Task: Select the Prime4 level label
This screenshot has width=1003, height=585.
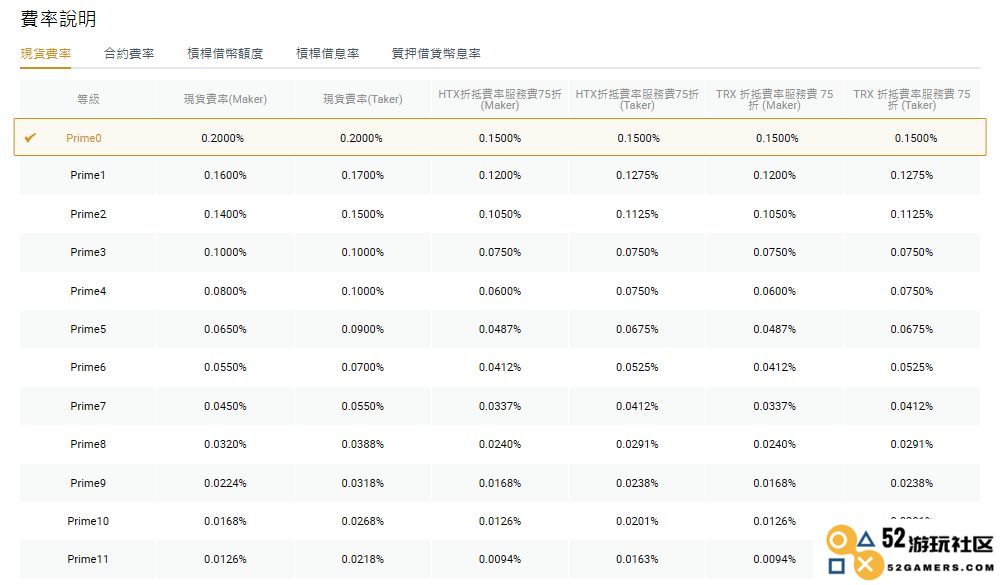Action: pos(88,291)
